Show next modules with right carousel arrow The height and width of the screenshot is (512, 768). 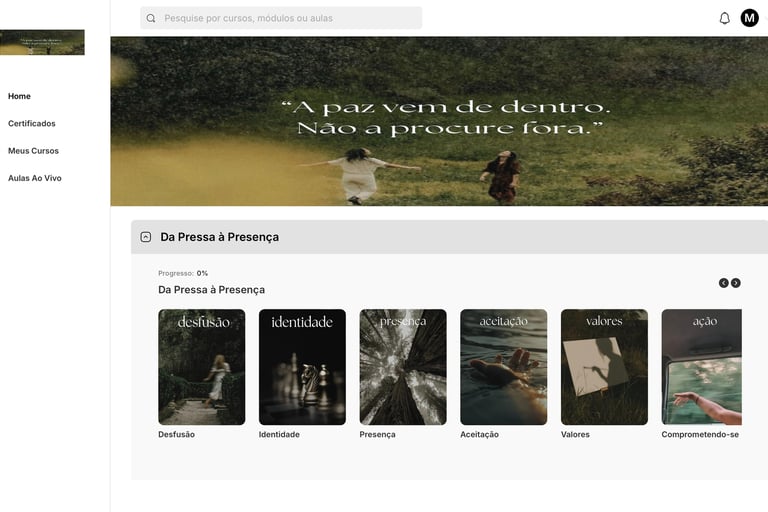736,283
